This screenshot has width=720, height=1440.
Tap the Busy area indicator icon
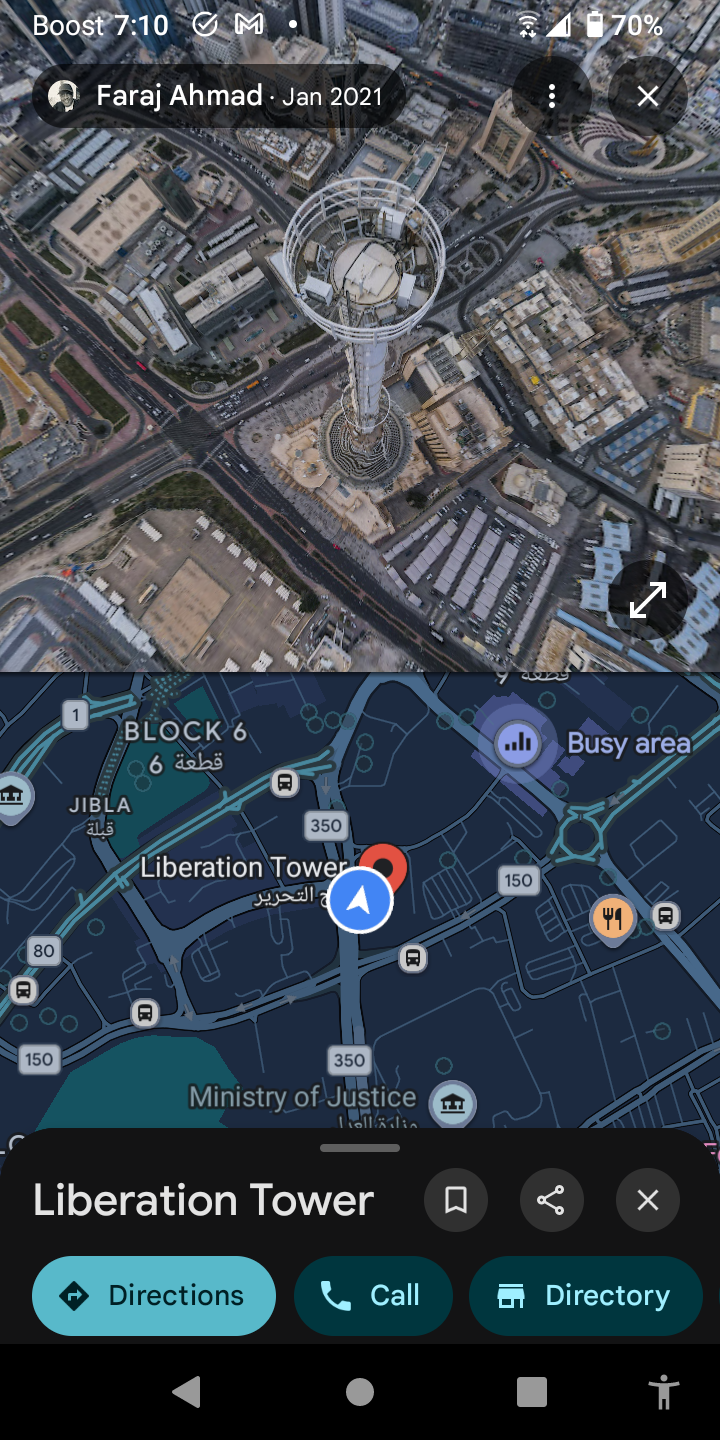click(518, 742)
